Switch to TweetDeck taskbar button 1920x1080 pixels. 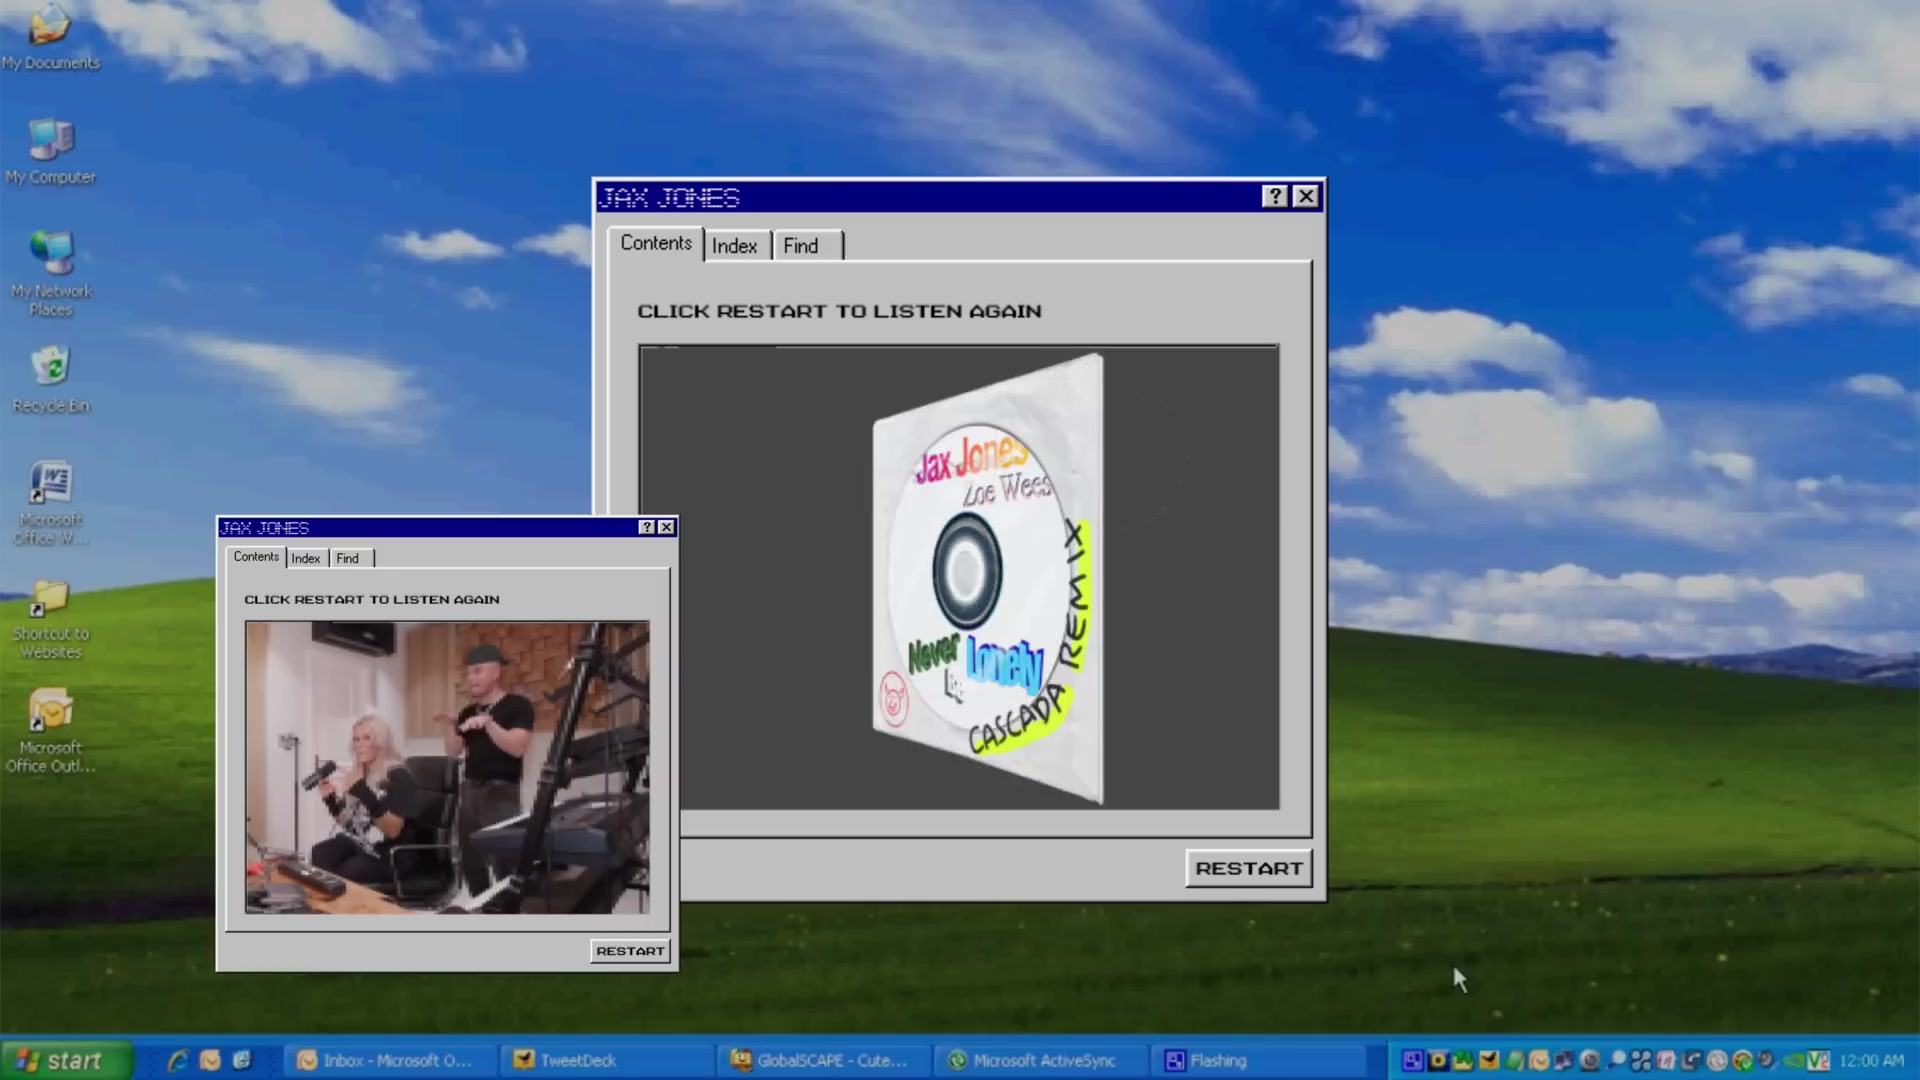606,1060
